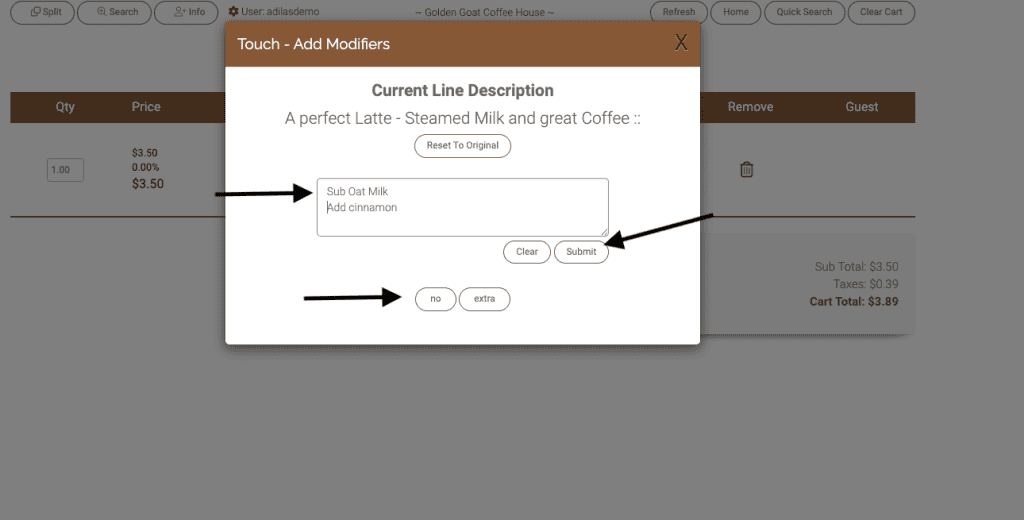Image resolution: width=1024 pixels, height=520 pixels.
Task: Close the Add Modifiers dialog with X
Action: (680, 42)
